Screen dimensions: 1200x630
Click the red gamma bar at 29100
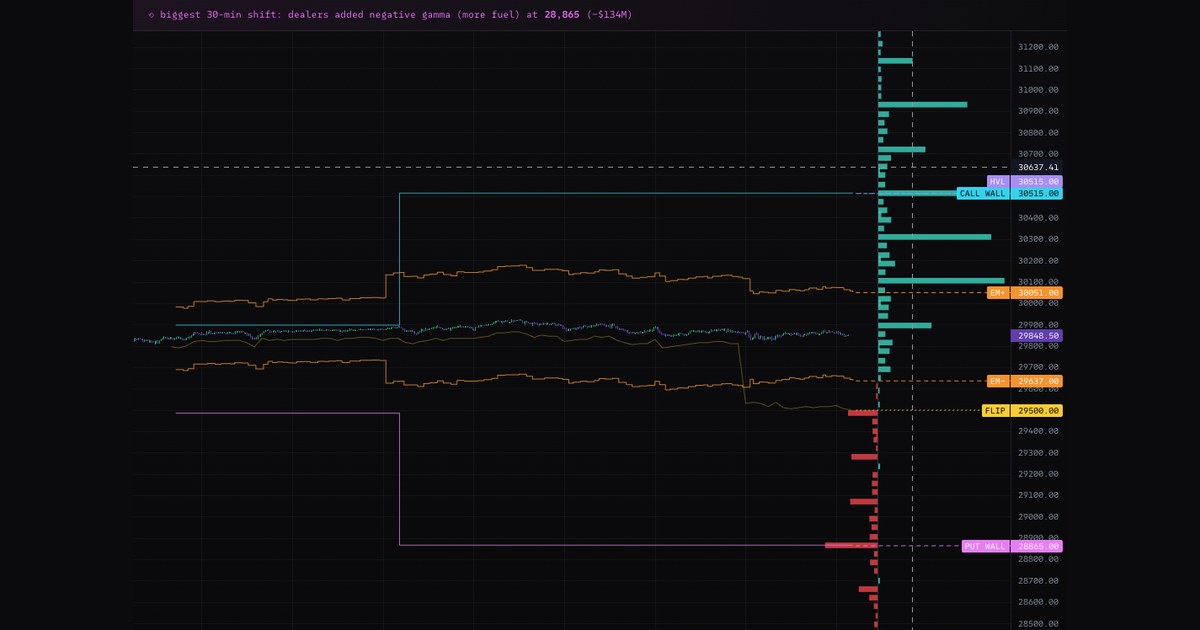(x=864, y=501)
